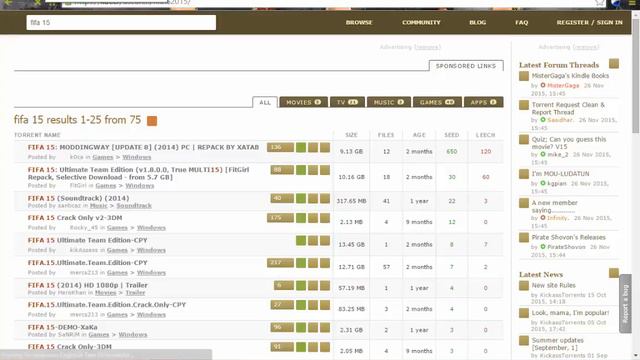Image resolution: width=640 pixels, height=360 pixels.
Task: Click icon next to New site Rules news
Action: tap(524, 286)
